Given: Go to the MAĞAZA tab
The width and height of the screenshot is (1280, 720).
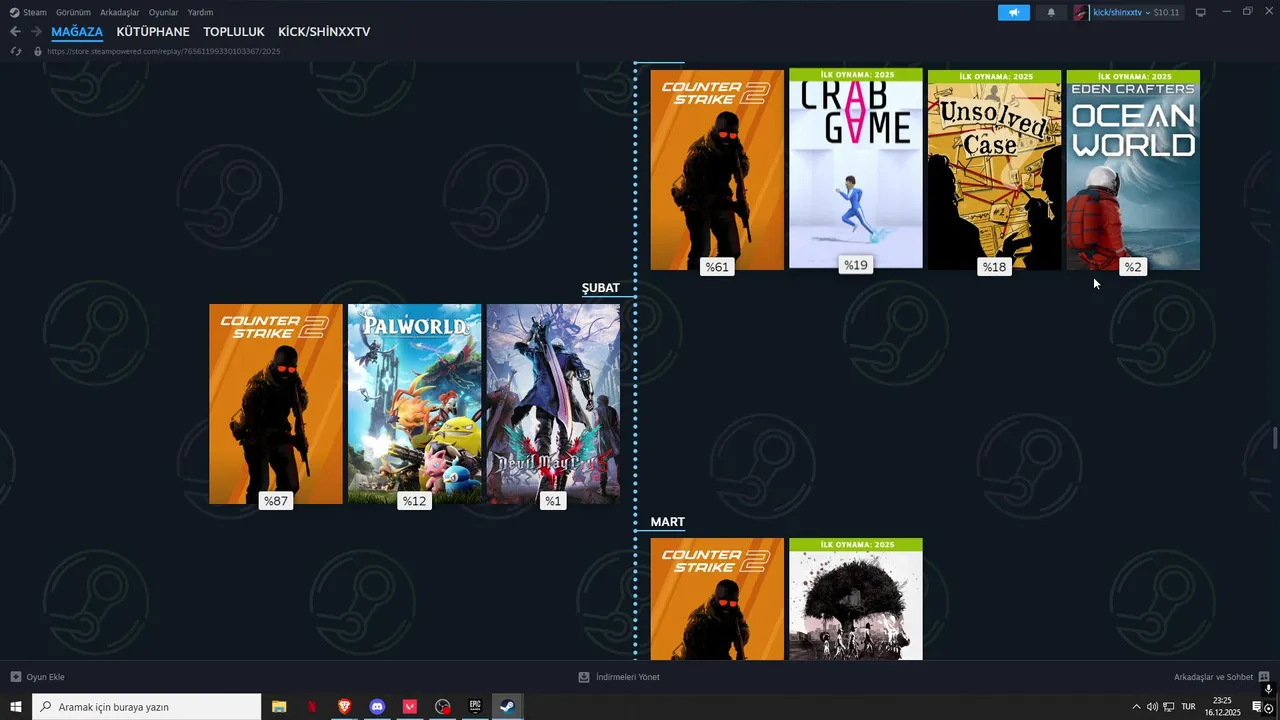Looking at the screenshot, I should [x=77, y=32].
